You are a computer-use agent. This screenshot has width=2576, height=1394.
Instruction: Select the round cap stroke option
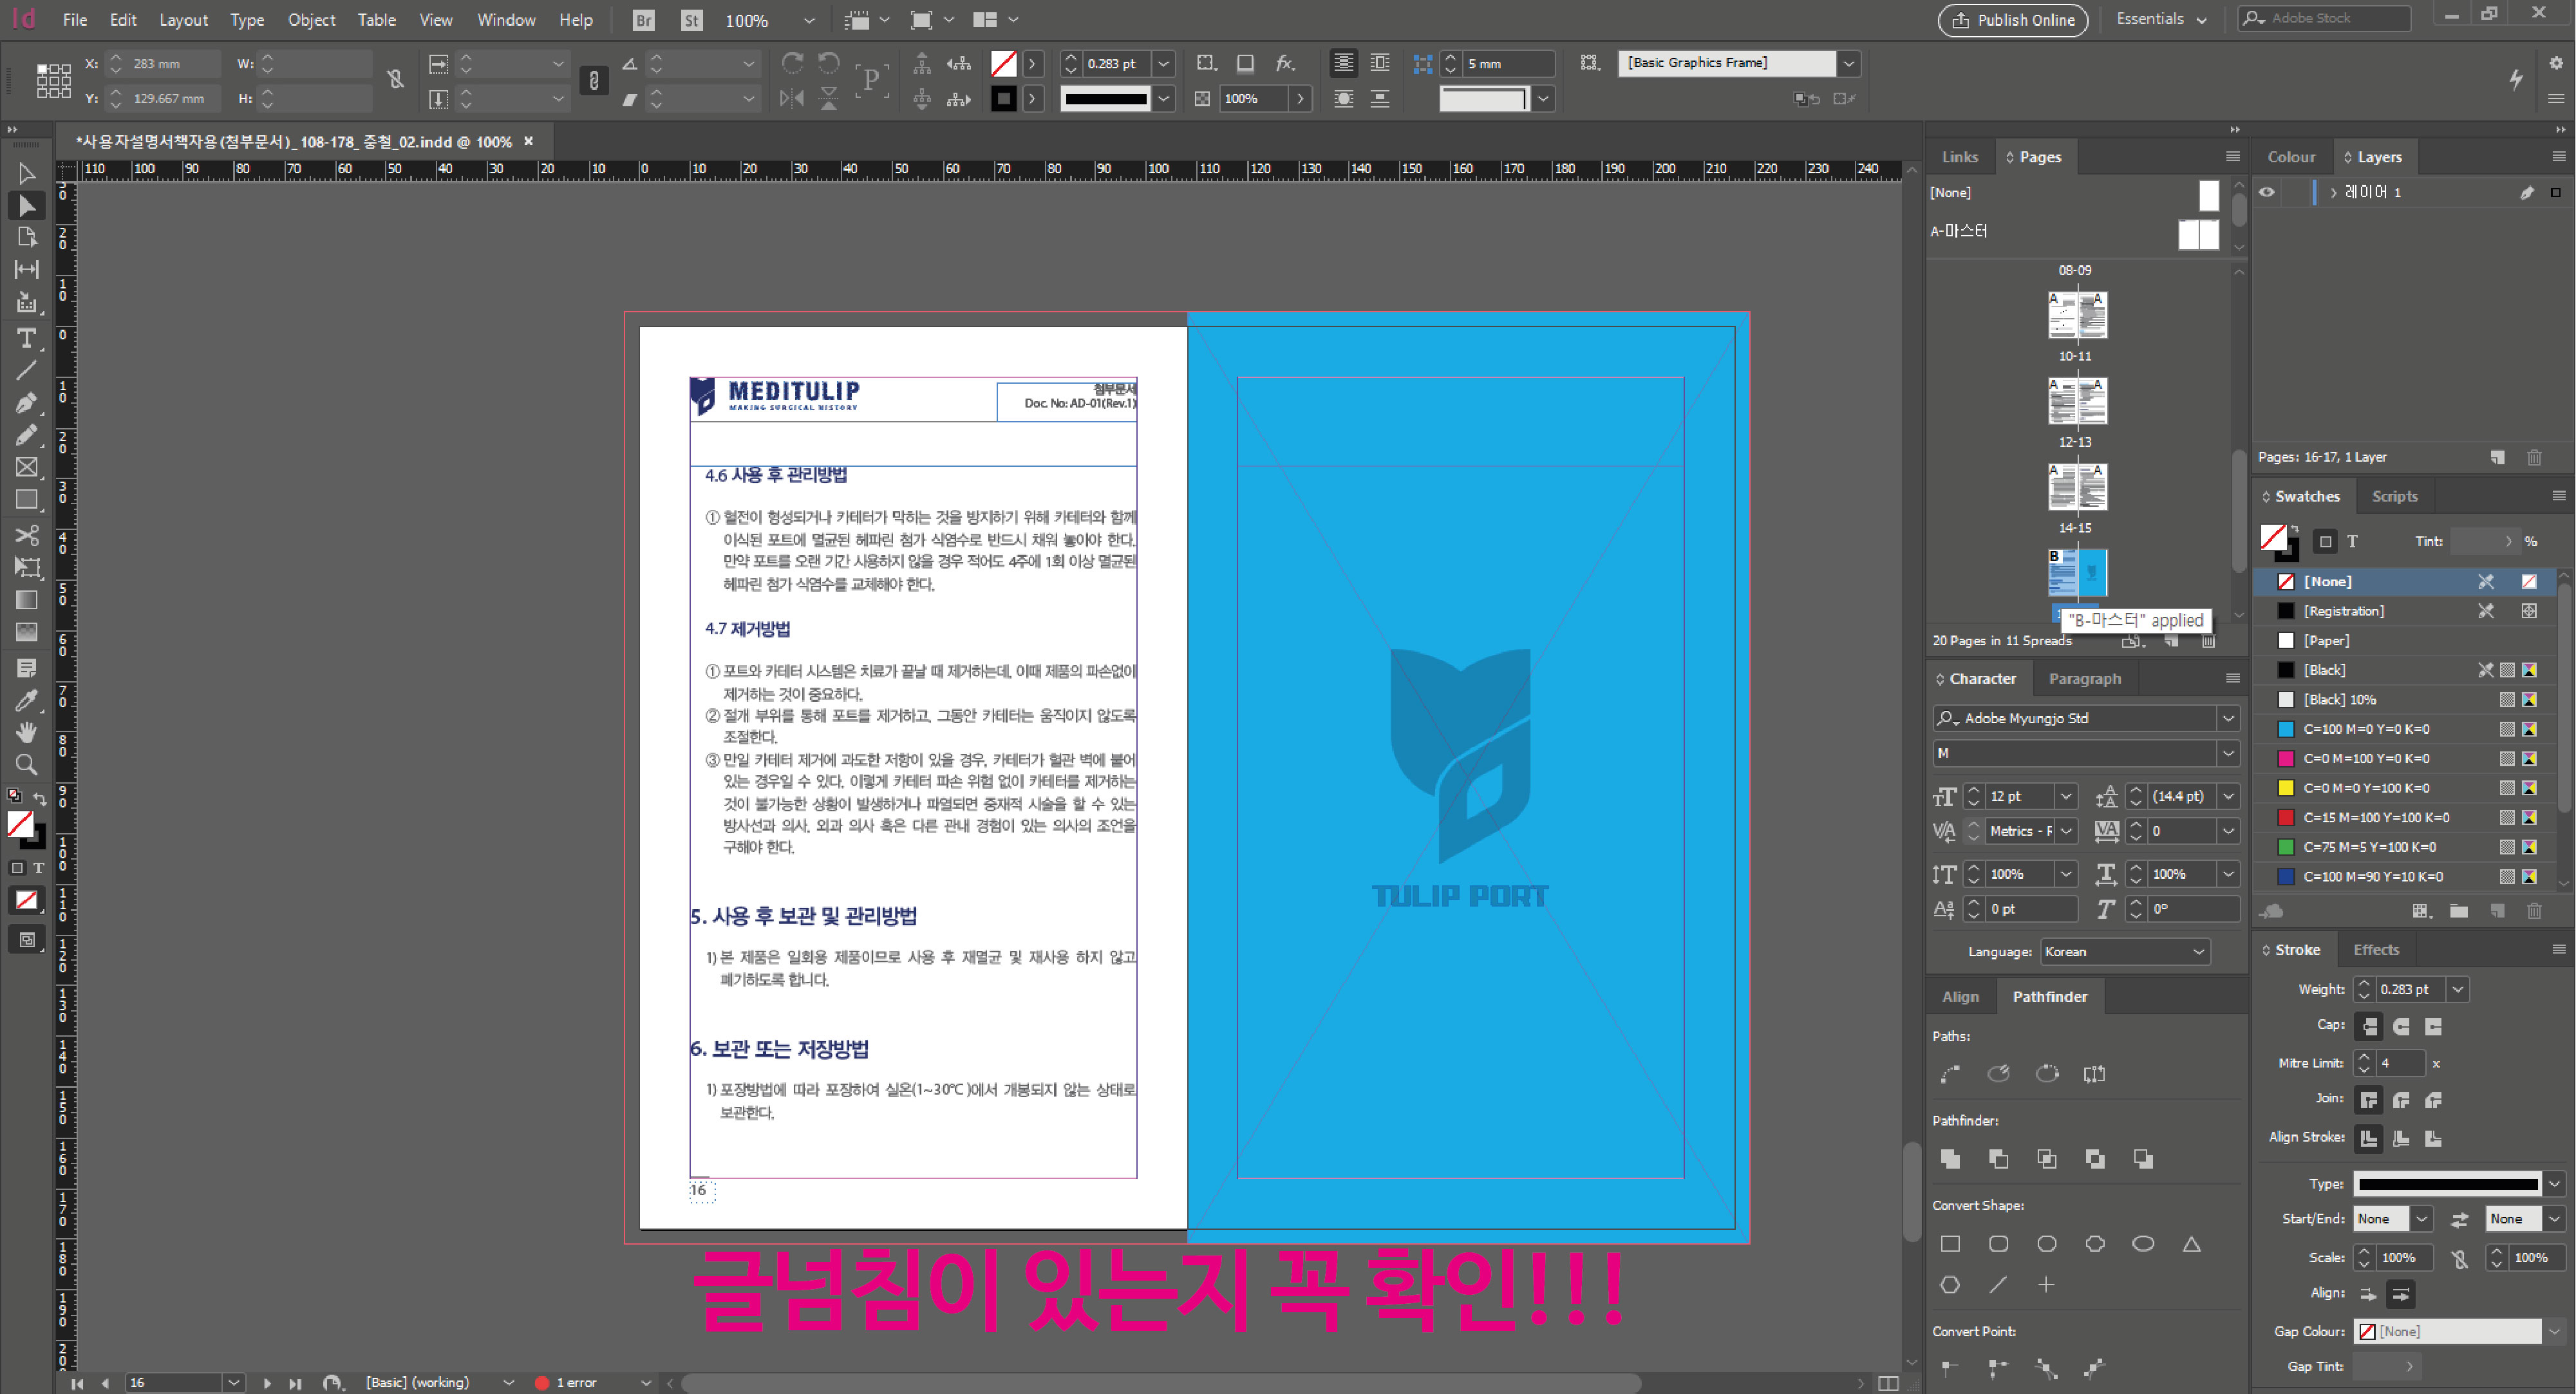click(x=2401, y=1026)
